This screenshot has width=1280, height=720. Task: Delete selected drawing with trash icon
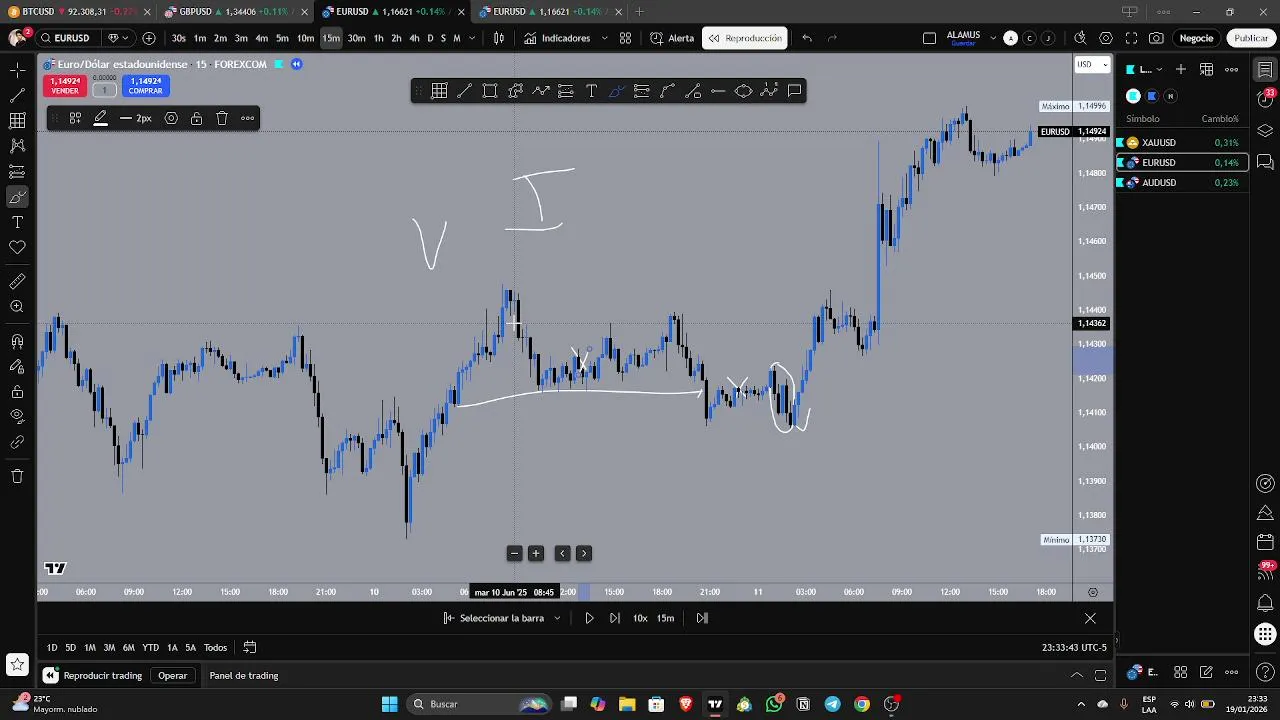coord(222,118)
